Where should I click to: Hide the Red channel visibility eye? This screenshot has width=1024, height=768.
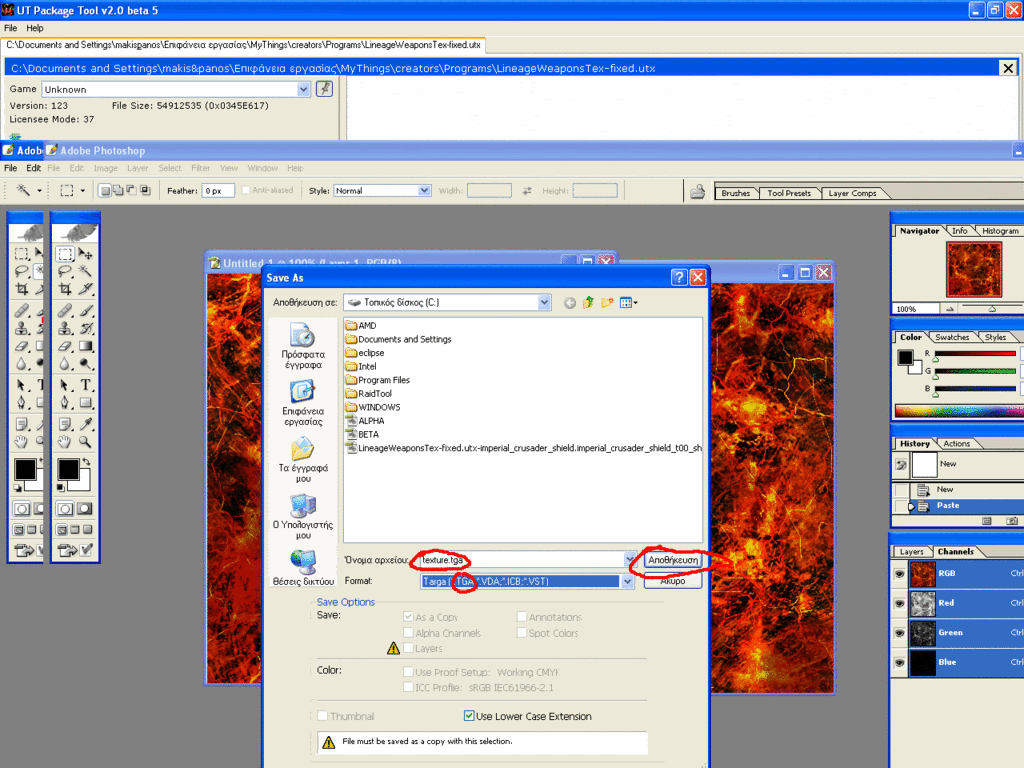point(900,603)
